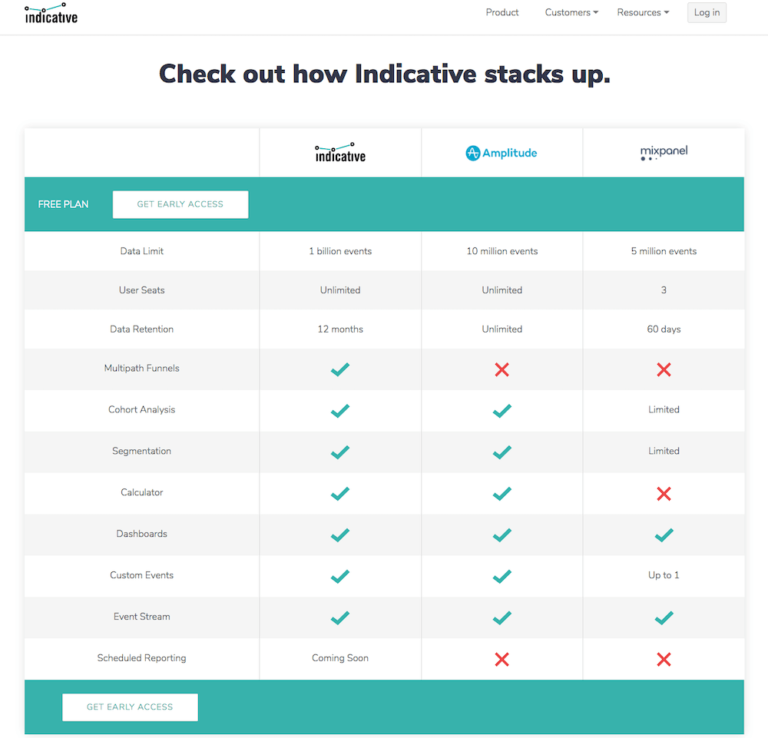This screenshot has height=738, width=768.
Task: Click Amplitude's red X for Multipath Funnels
Action: pos(502,369)
